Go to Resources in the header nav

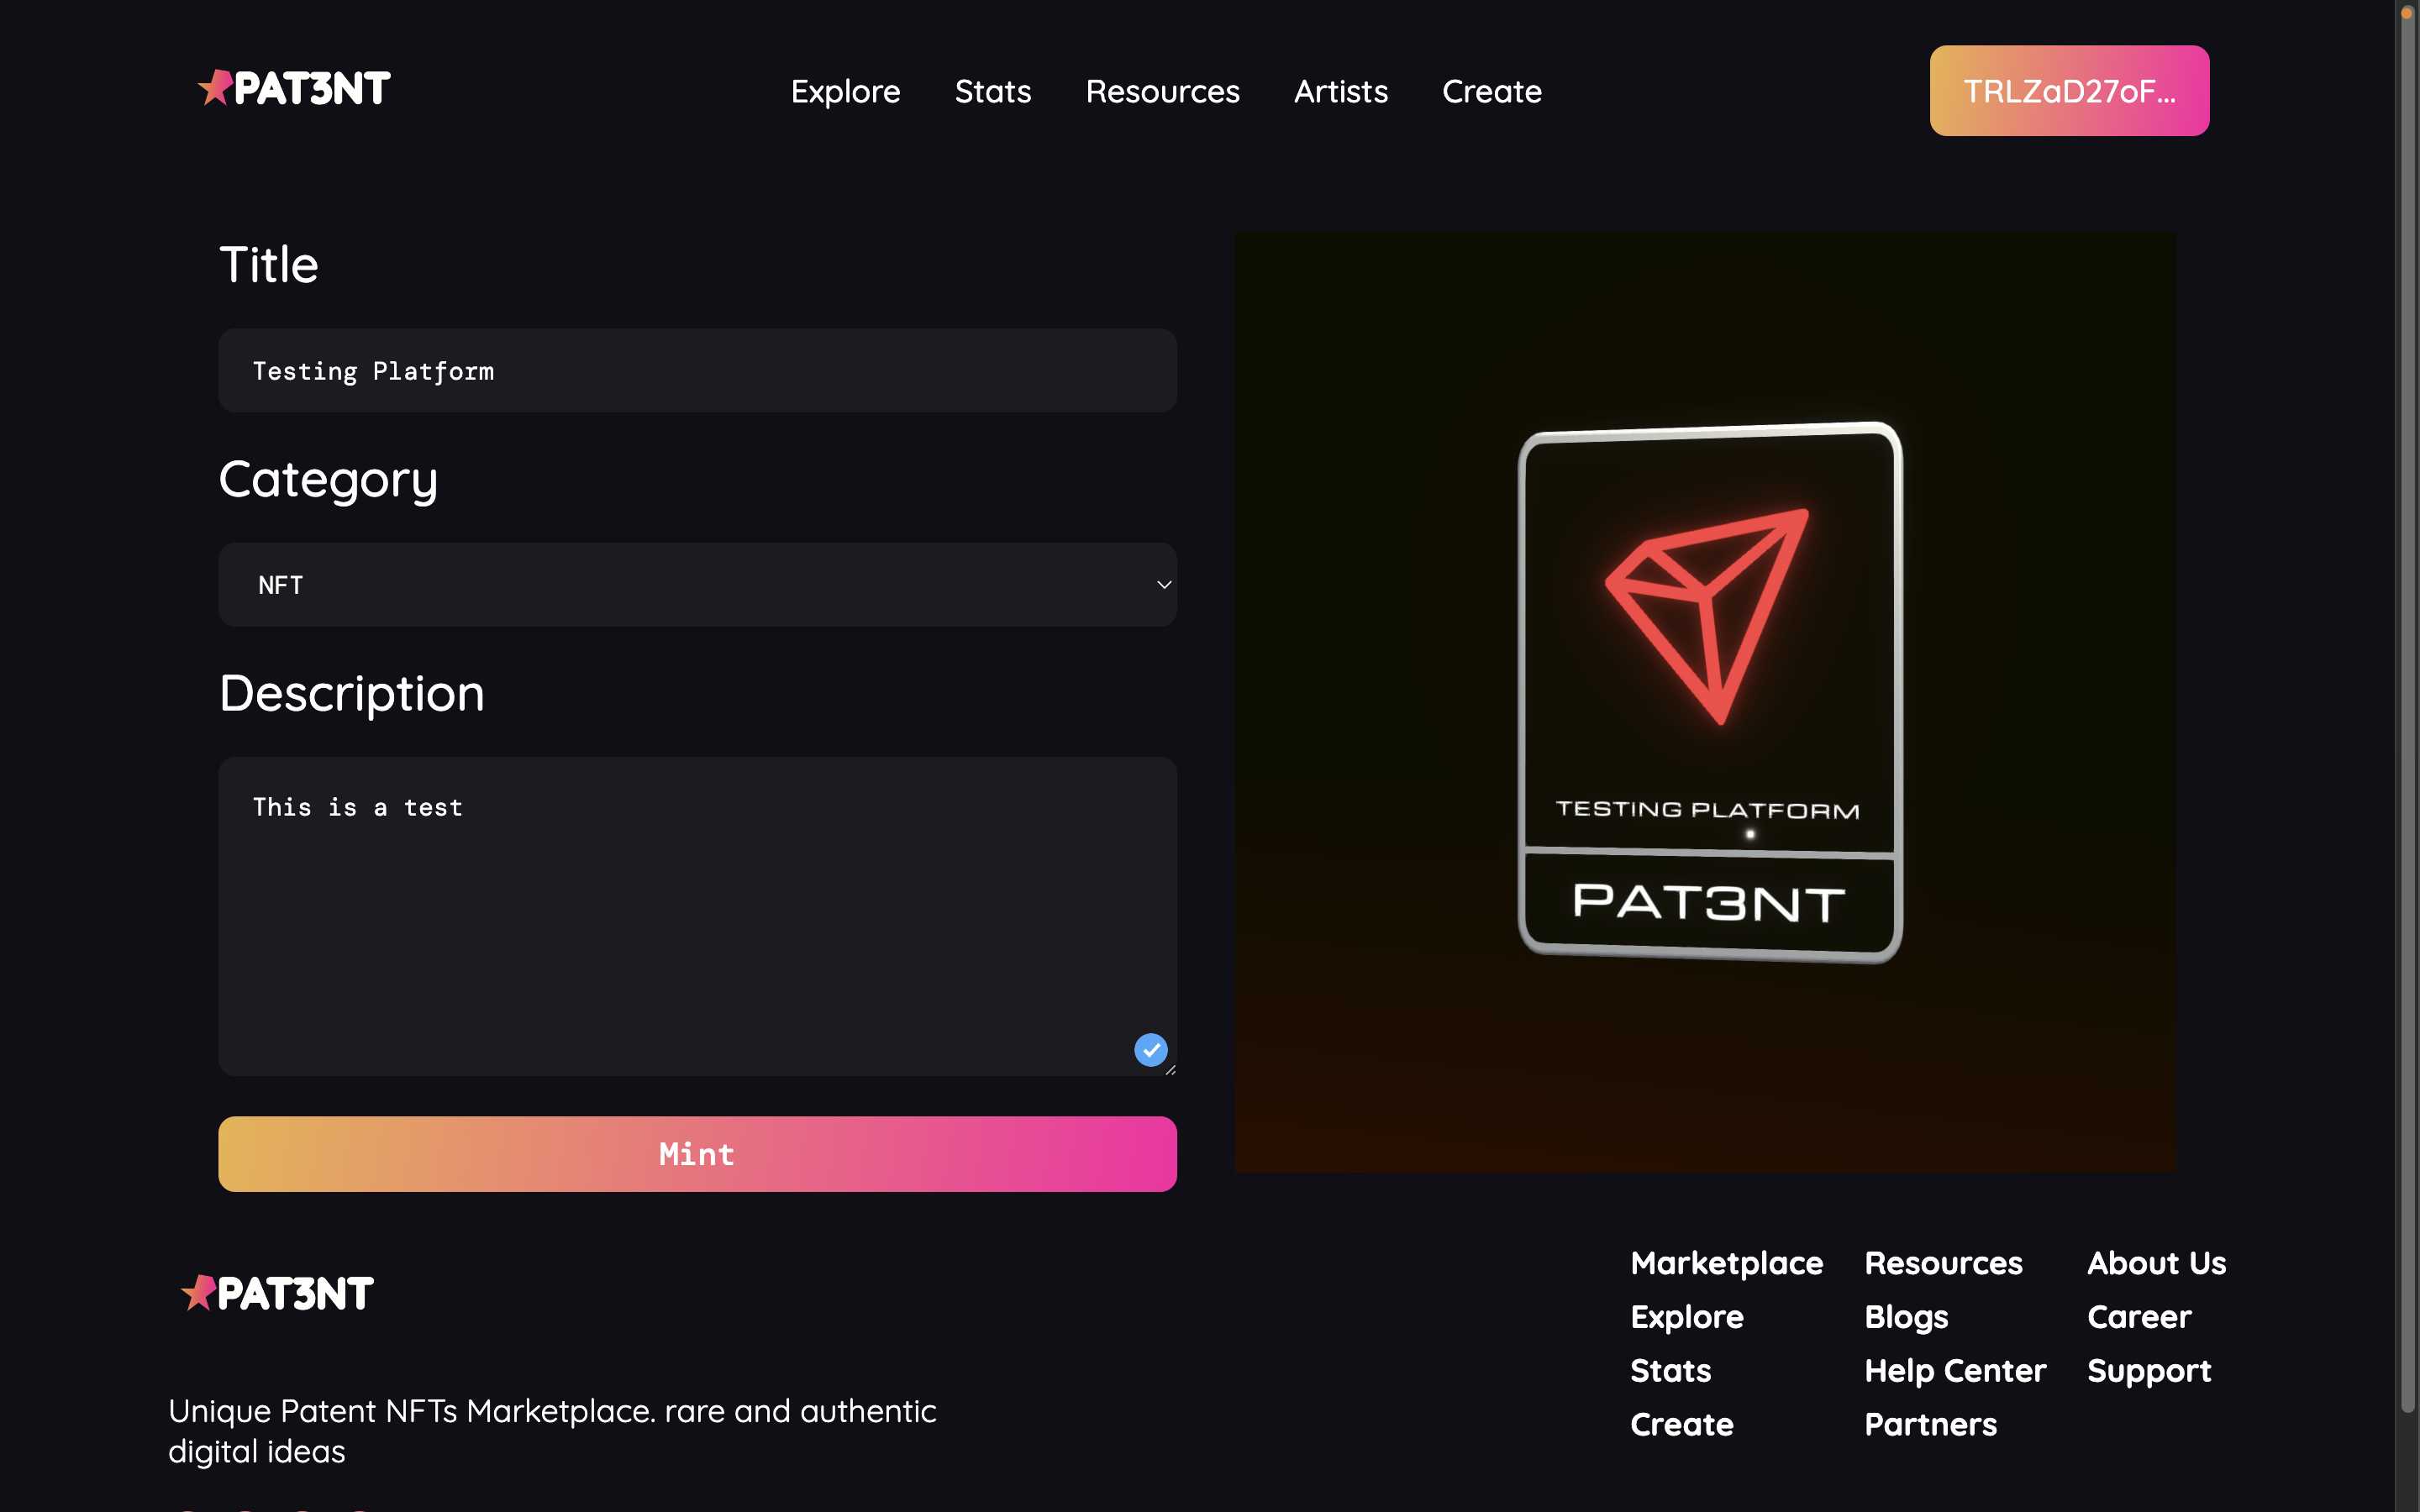(x=1162, y=91)
